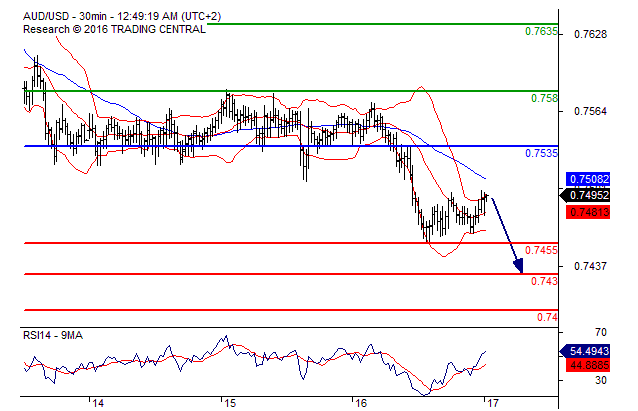Click the 0.7455 support label
Image resolution: width=638 pixels, height=411 pixels.
click(541, 250)
